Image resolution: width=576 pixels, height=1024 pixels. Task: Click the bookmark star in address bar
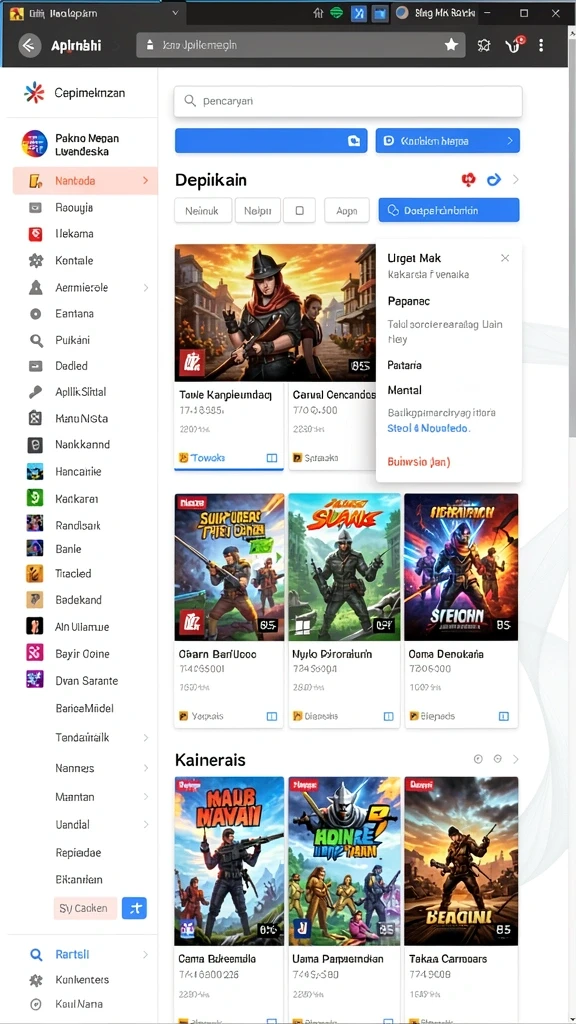(451, 44)
